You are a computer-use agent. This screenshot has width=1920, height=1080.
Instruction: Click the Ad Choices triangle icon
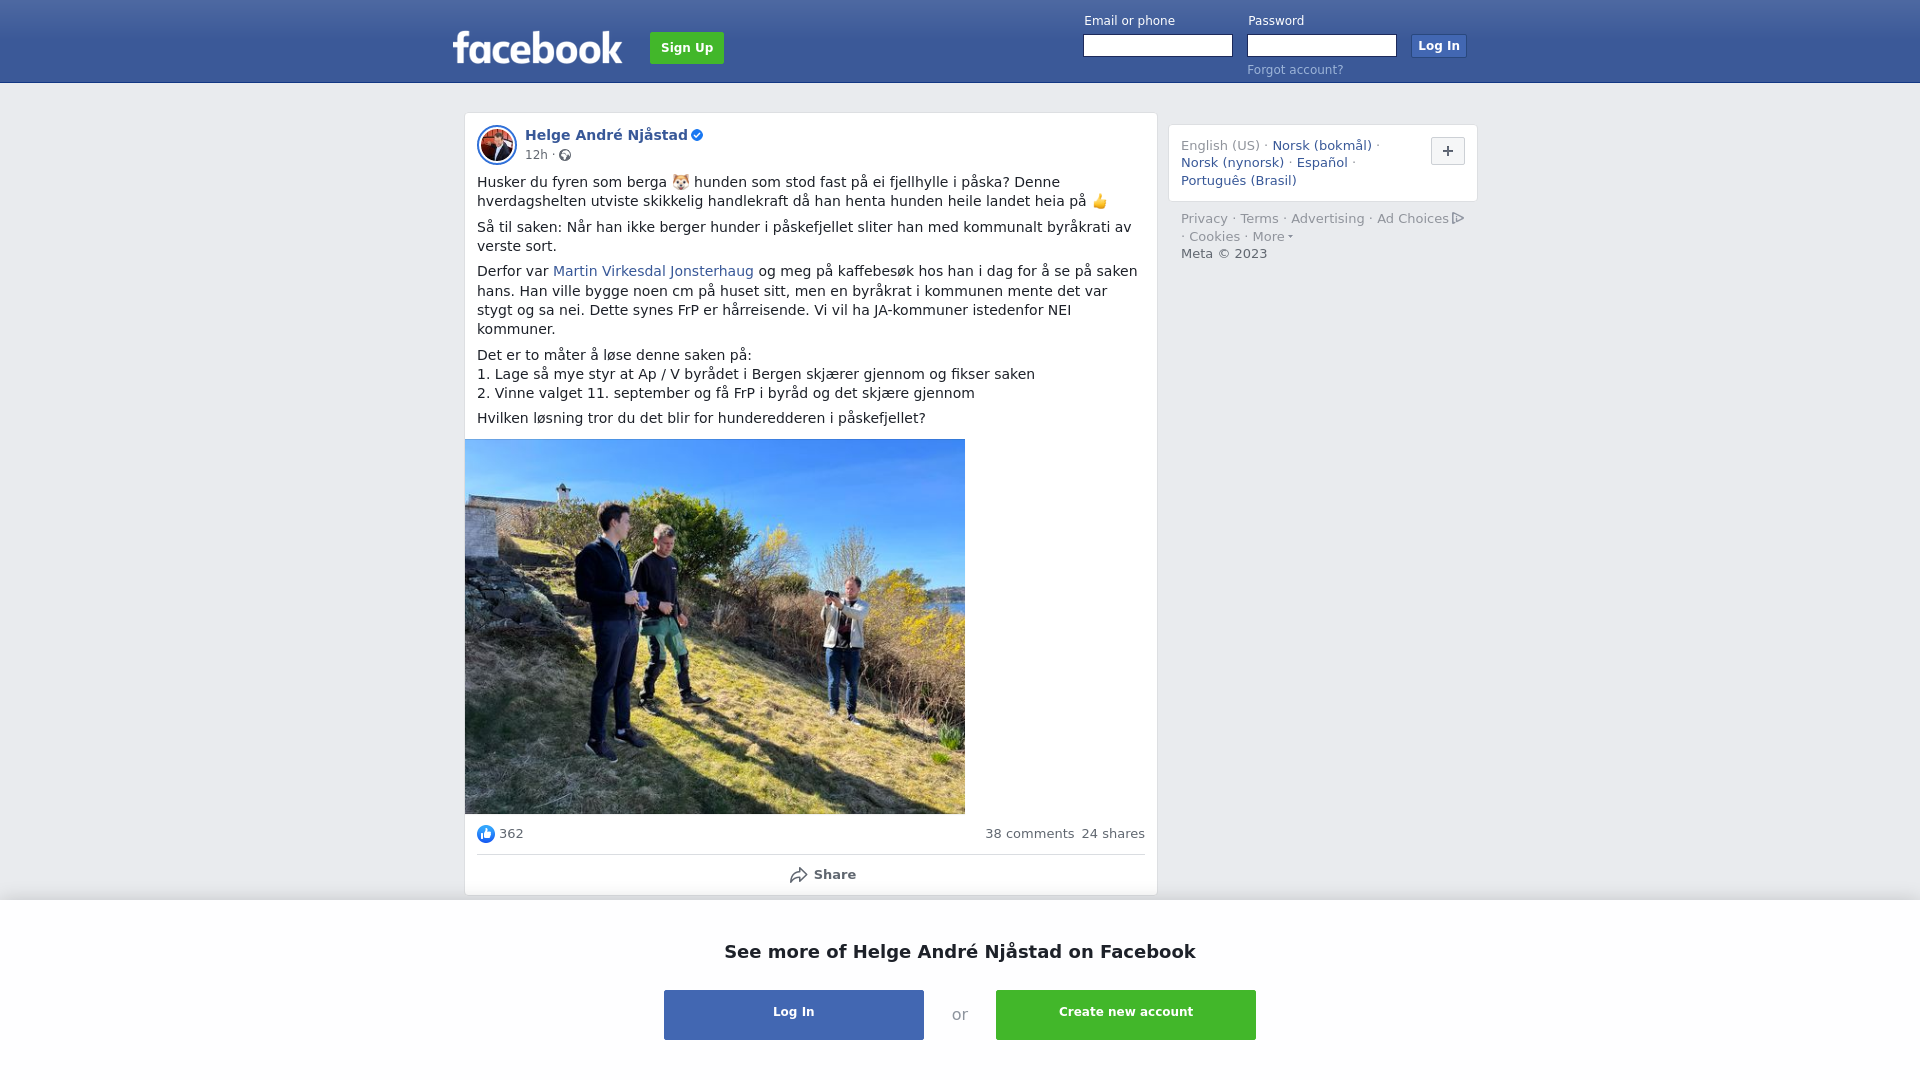click(1458, 218)
